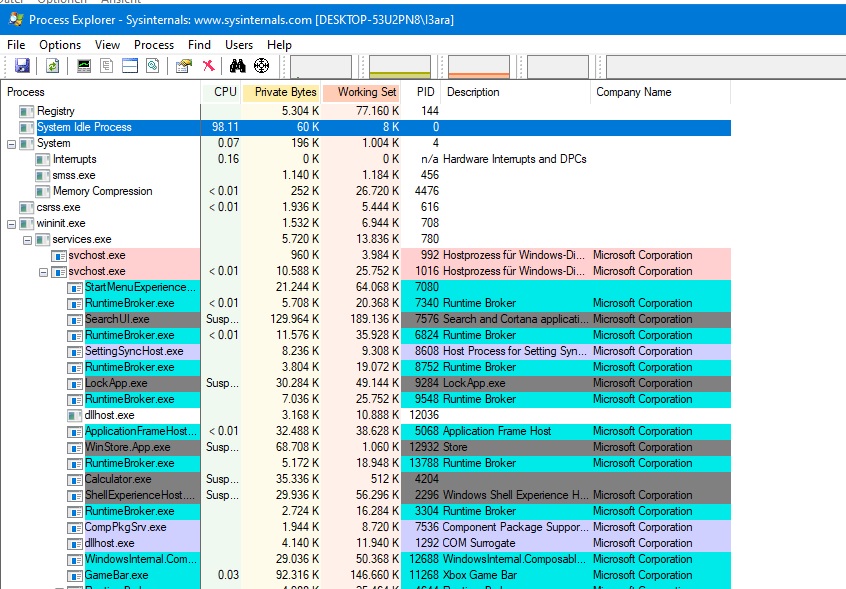Viewport: 846px width, 589px height.
Task: Click the Show Process Tree toolbar icon
Action: point(107,66)
